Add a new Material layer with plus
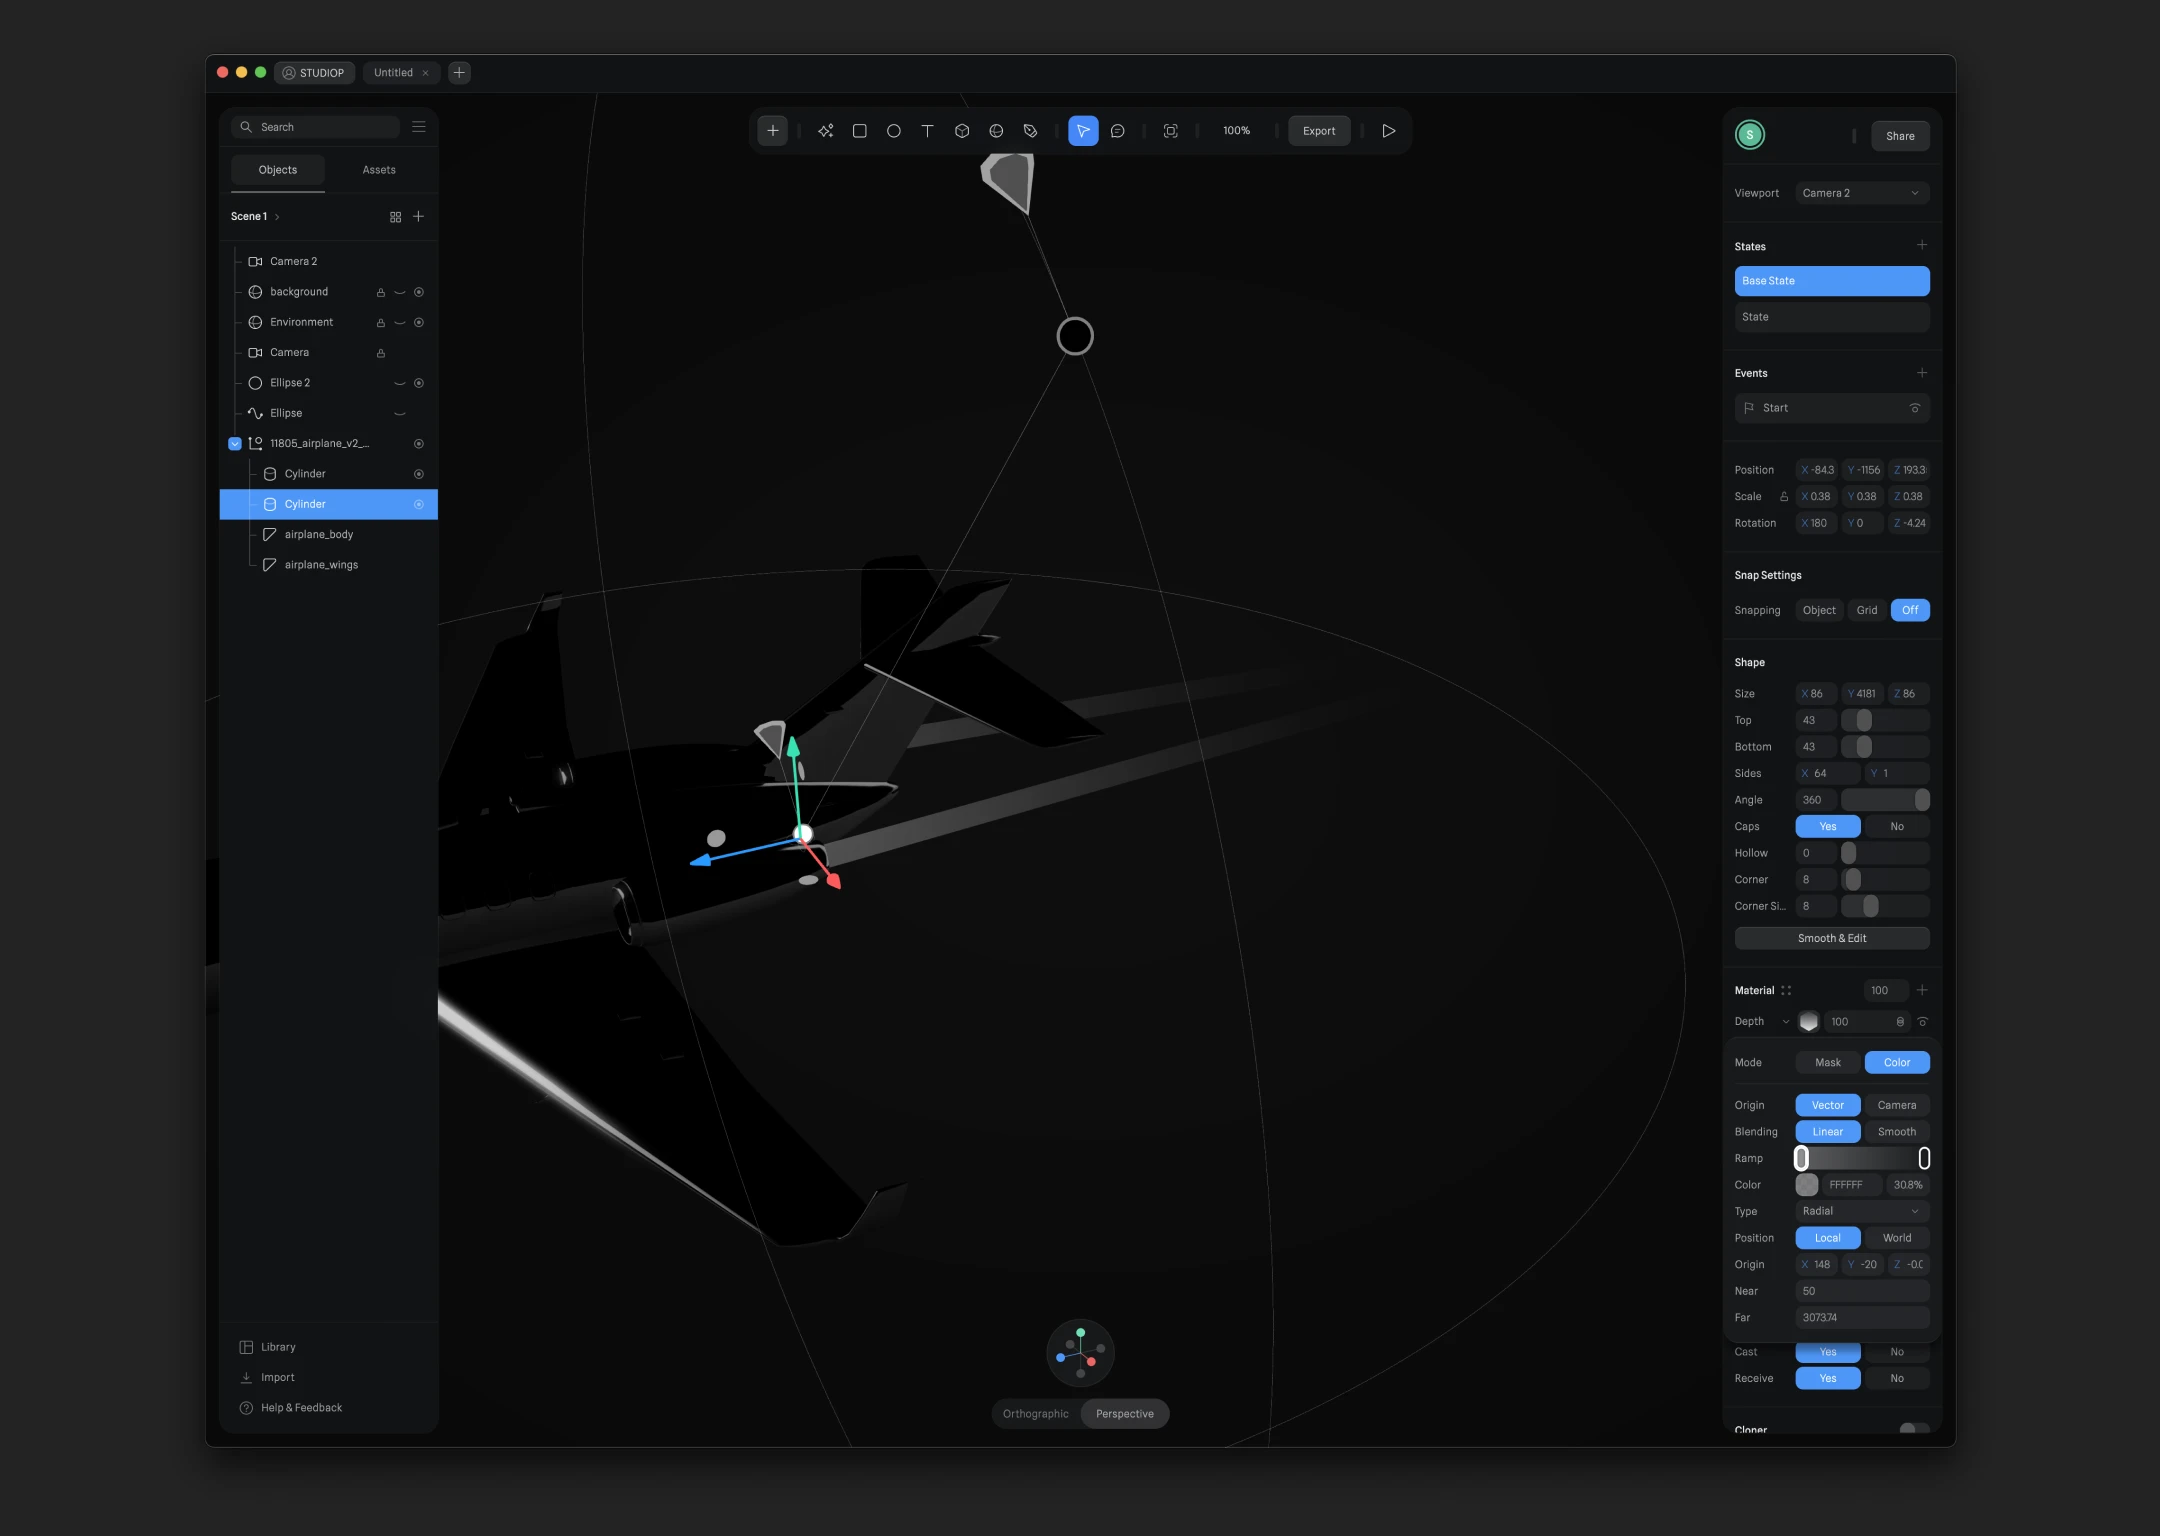This screenshot has width=2160, height=1536. [1921, 990]
